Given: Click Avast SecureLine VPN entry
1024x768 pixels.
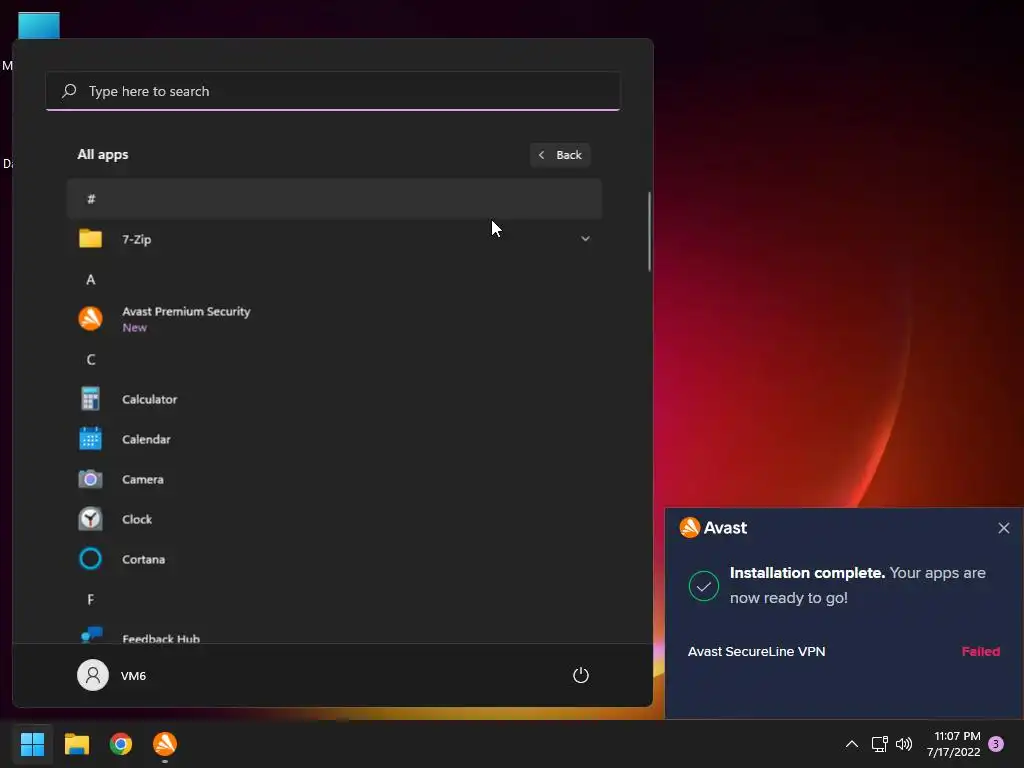Looking at the screenshot, I should (756, 651).
